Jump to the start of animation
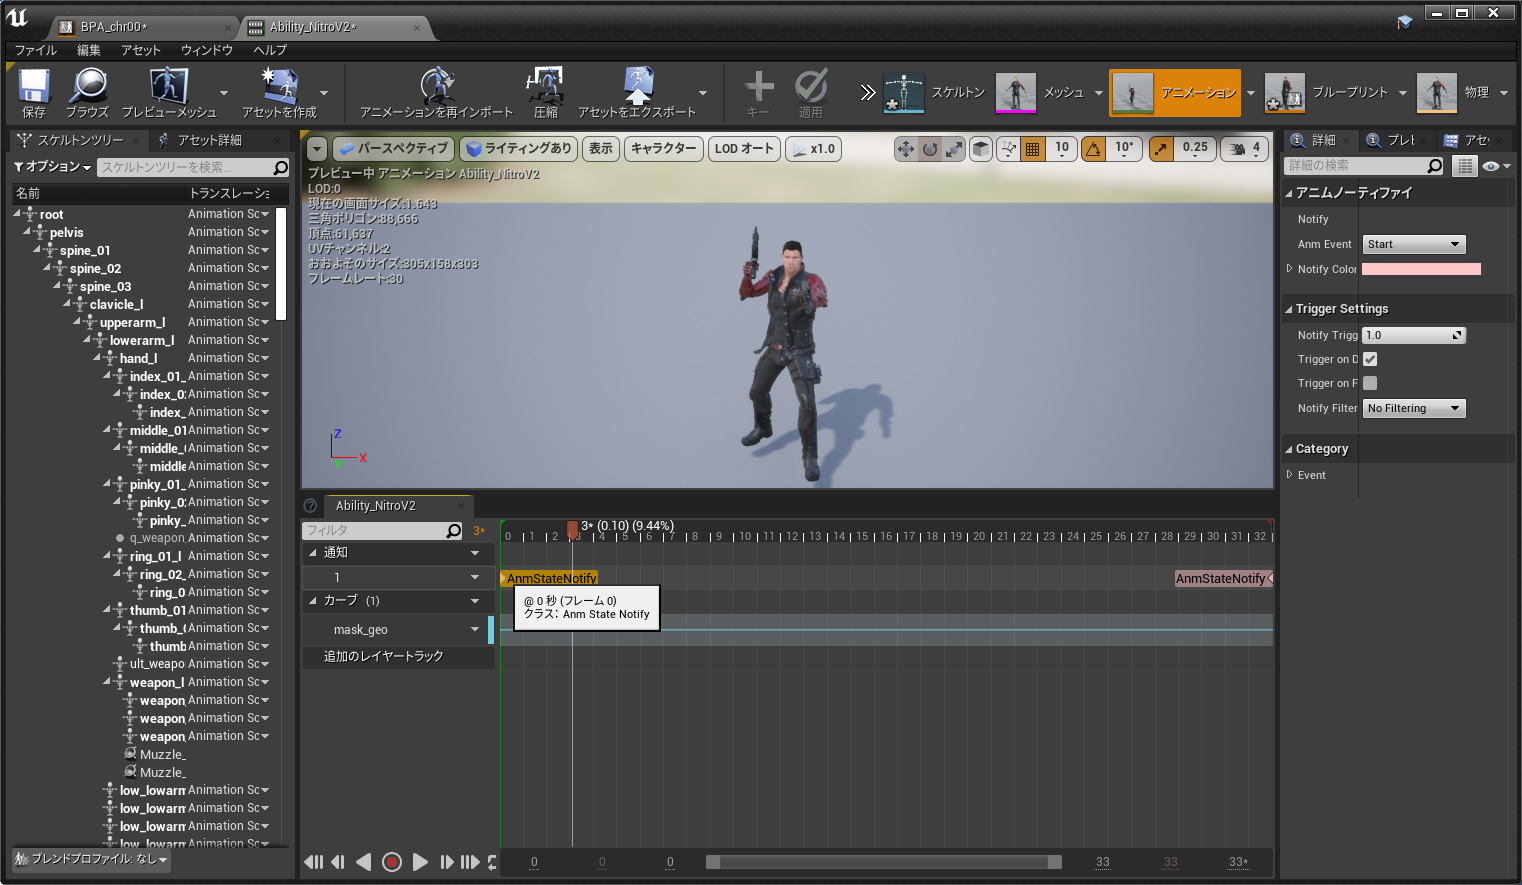The image size is (1522, 885). click(314, 862)
